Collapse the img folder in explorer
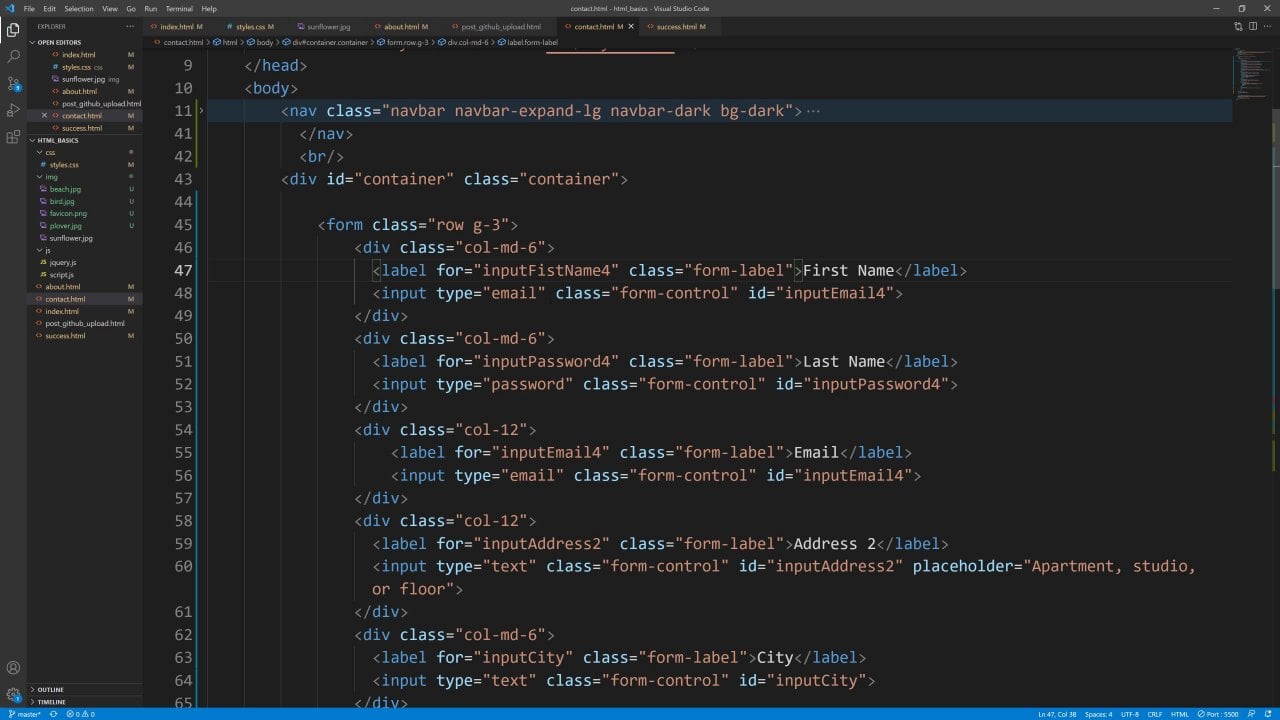The width and height of the screenshot is (1280, 720). pos(51,177)
